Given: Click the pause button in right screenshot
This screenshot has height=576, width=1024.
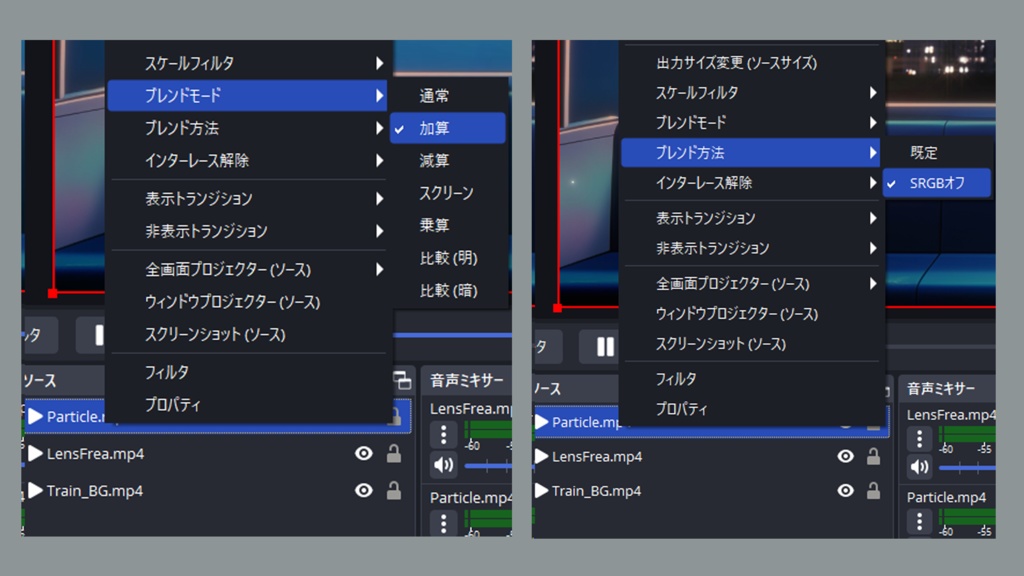Looking at the screenshot, I should 605,346.
